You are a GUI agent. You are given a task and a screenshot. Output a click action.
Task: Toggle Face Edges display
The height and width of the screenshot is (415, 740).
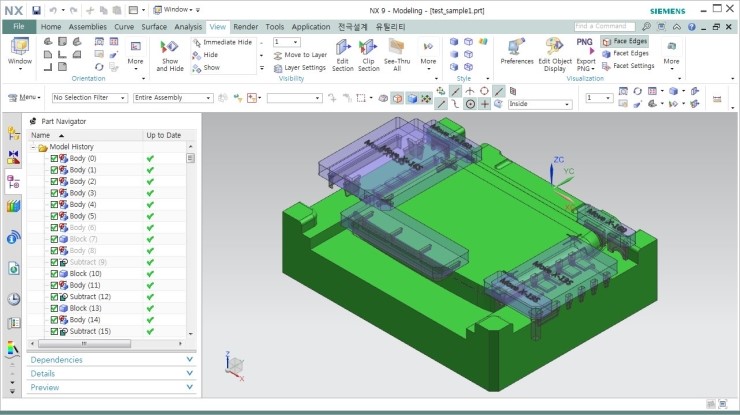tap(625, 41)
